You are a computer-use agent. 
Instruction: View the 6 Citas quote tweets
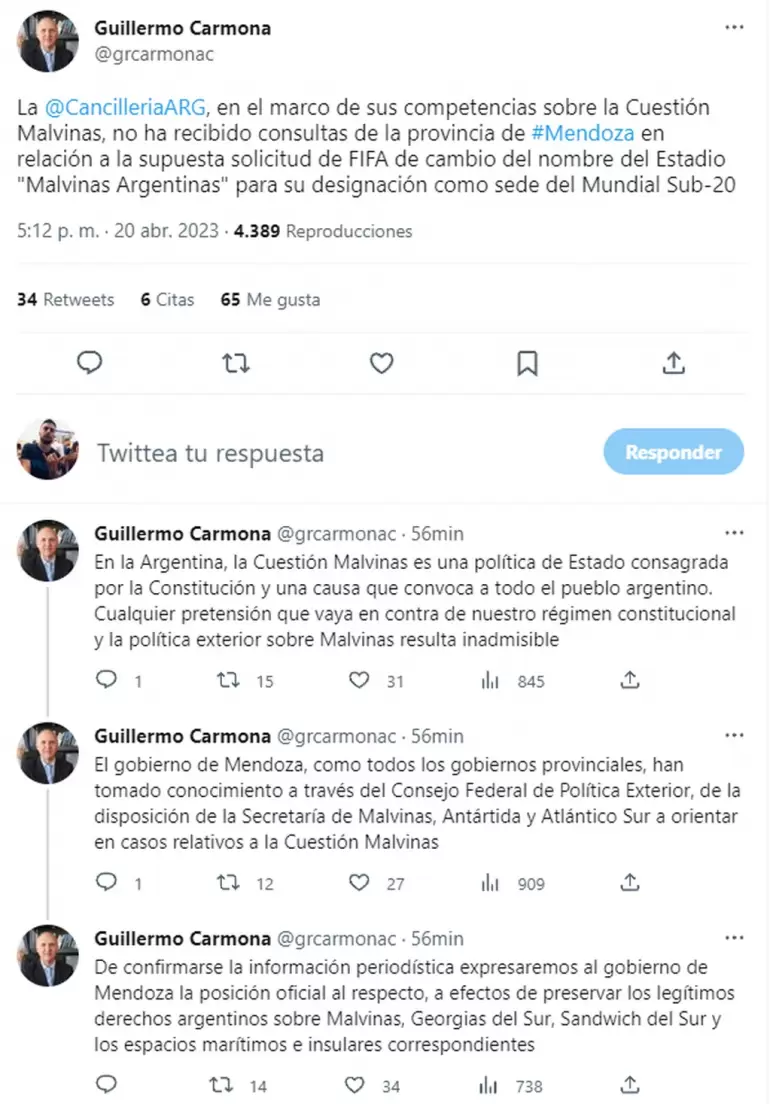166,299
